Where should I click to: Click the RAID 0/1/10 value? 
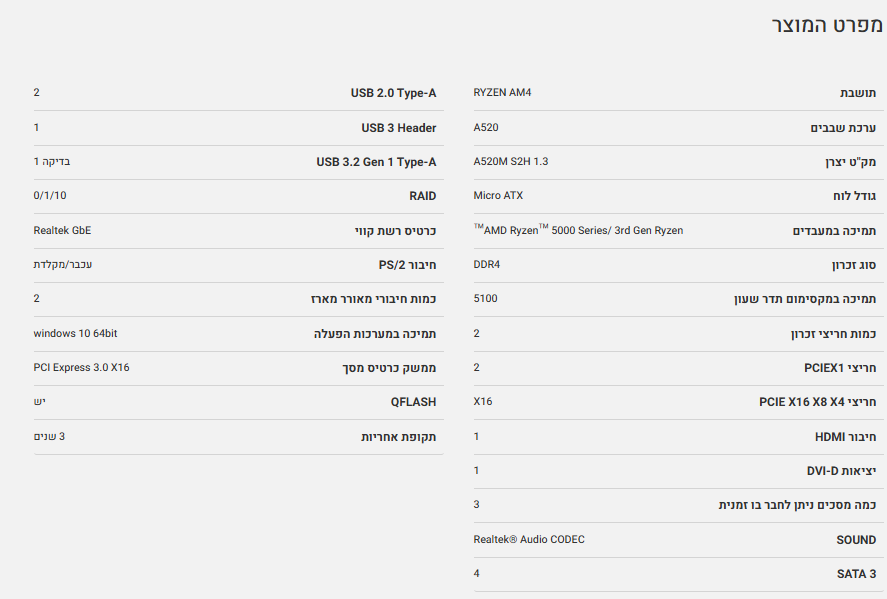pyautogui.click(x=50, y=196)
